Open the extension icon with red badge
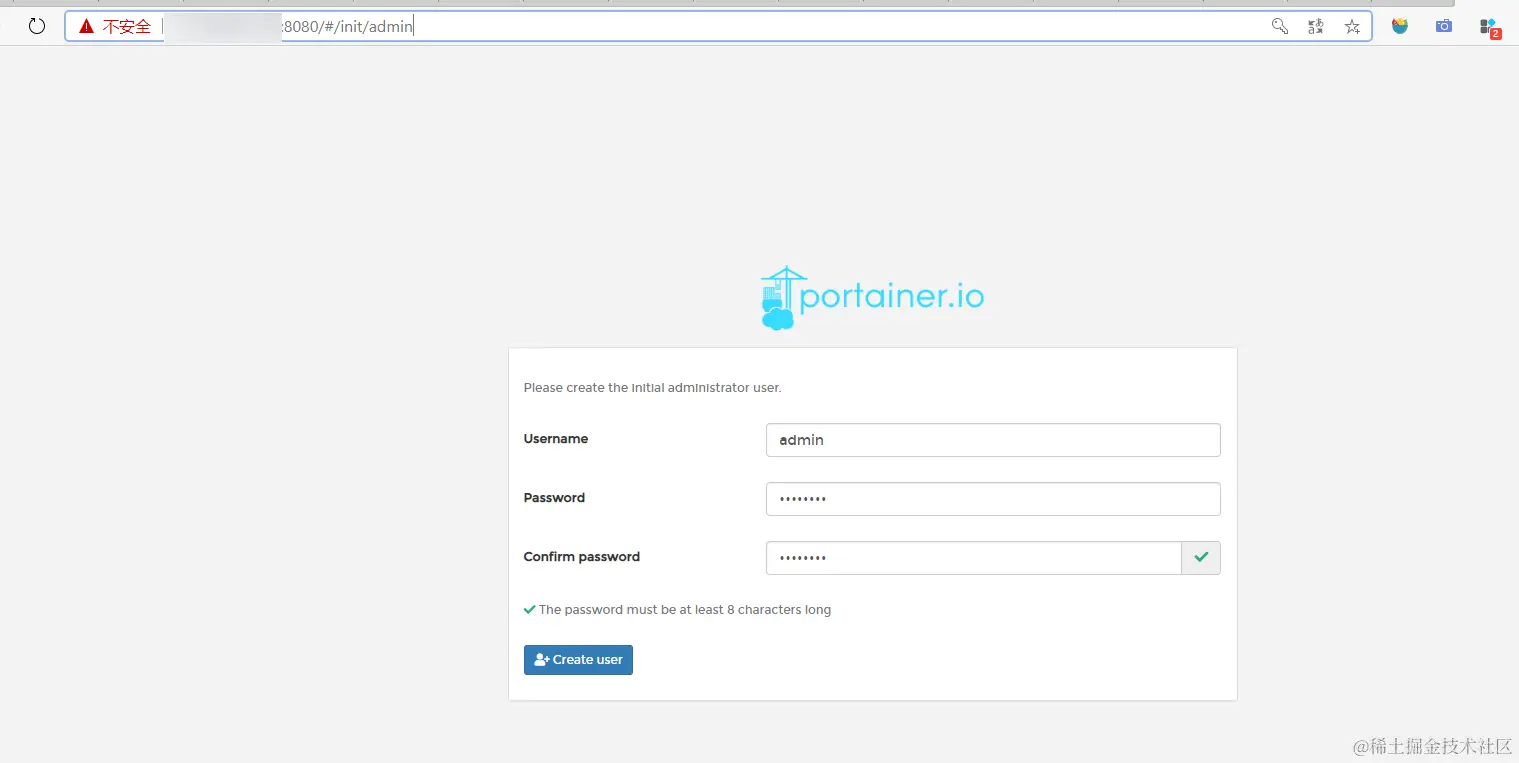 [1490, 28]
